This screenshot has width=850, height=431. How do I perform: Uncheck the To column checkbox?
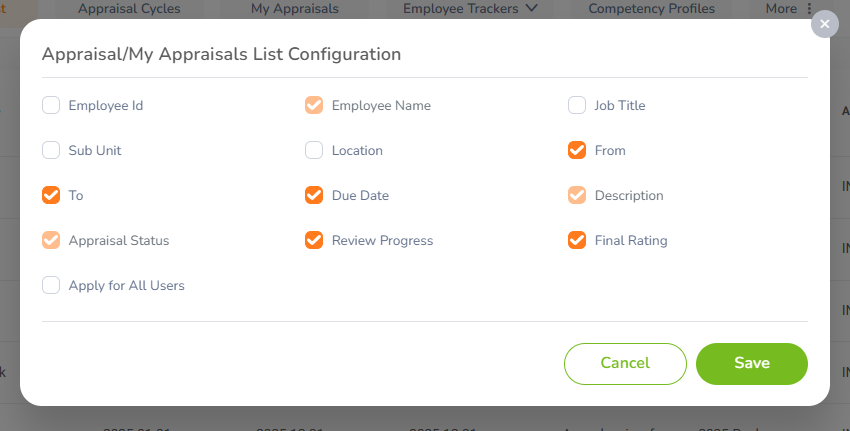[51, 195]
